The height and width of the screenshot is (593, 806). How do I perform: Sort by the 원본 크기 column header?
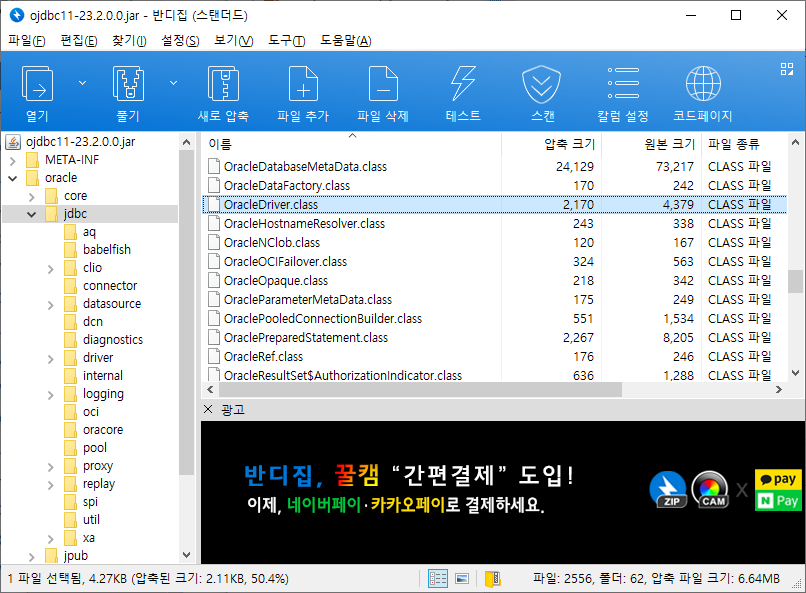click(x=652, y=144)
